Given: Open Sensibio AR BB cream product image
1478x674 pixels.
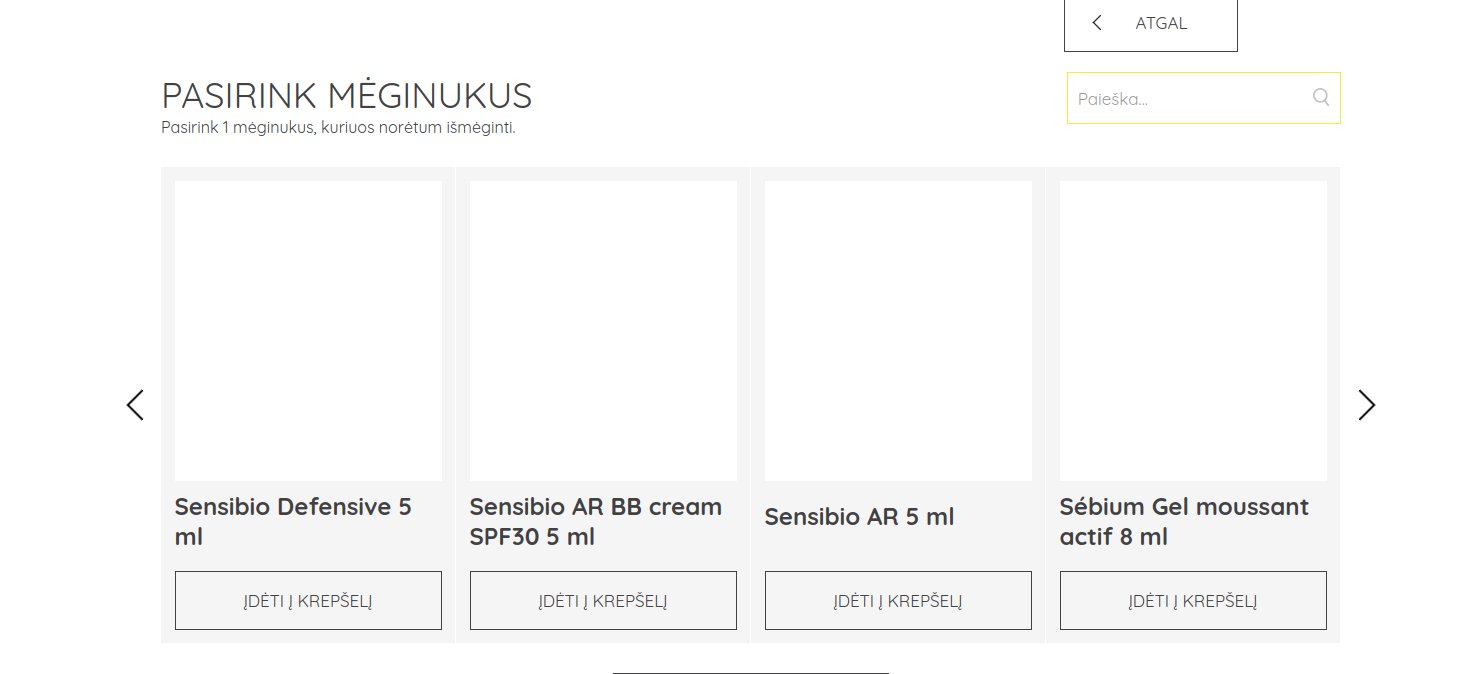Looking at the screenshot, I should point(603,331).
